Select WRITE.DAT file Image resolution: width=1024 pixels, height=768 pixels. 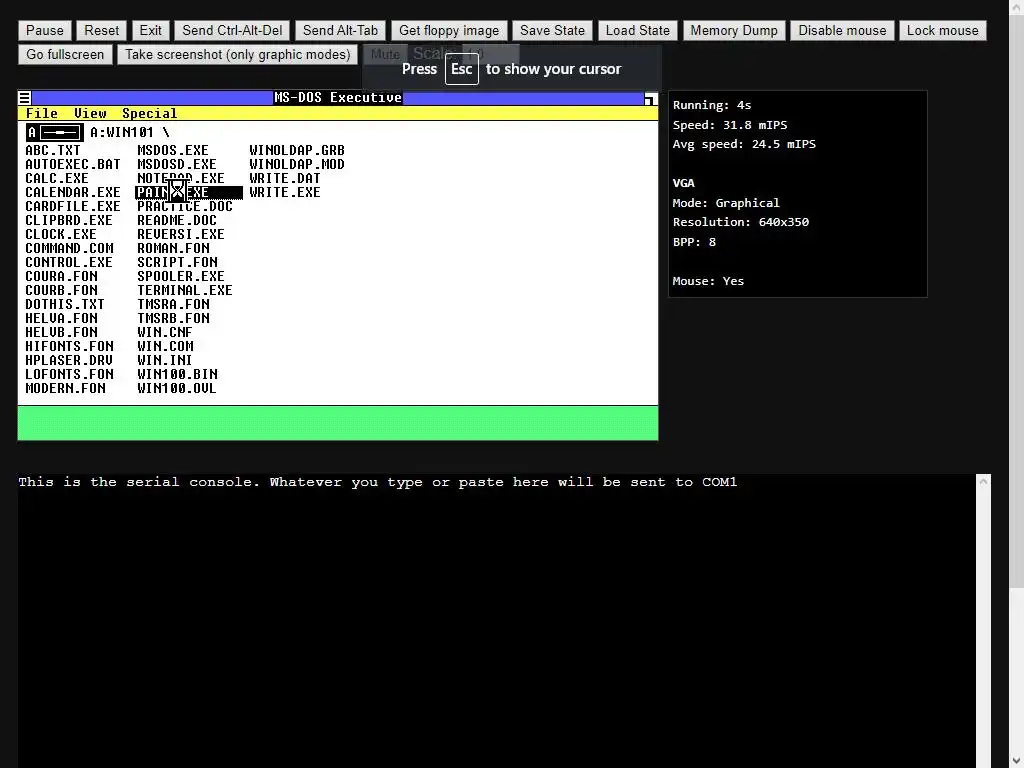285,178
